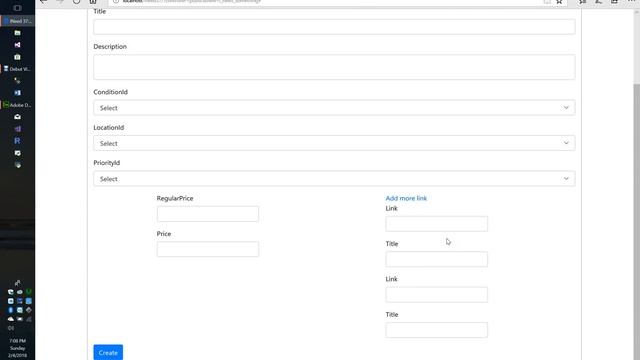Focus the RegularPrice input field
The width and height of the screenshot is (640, 360).
point(208,214)
